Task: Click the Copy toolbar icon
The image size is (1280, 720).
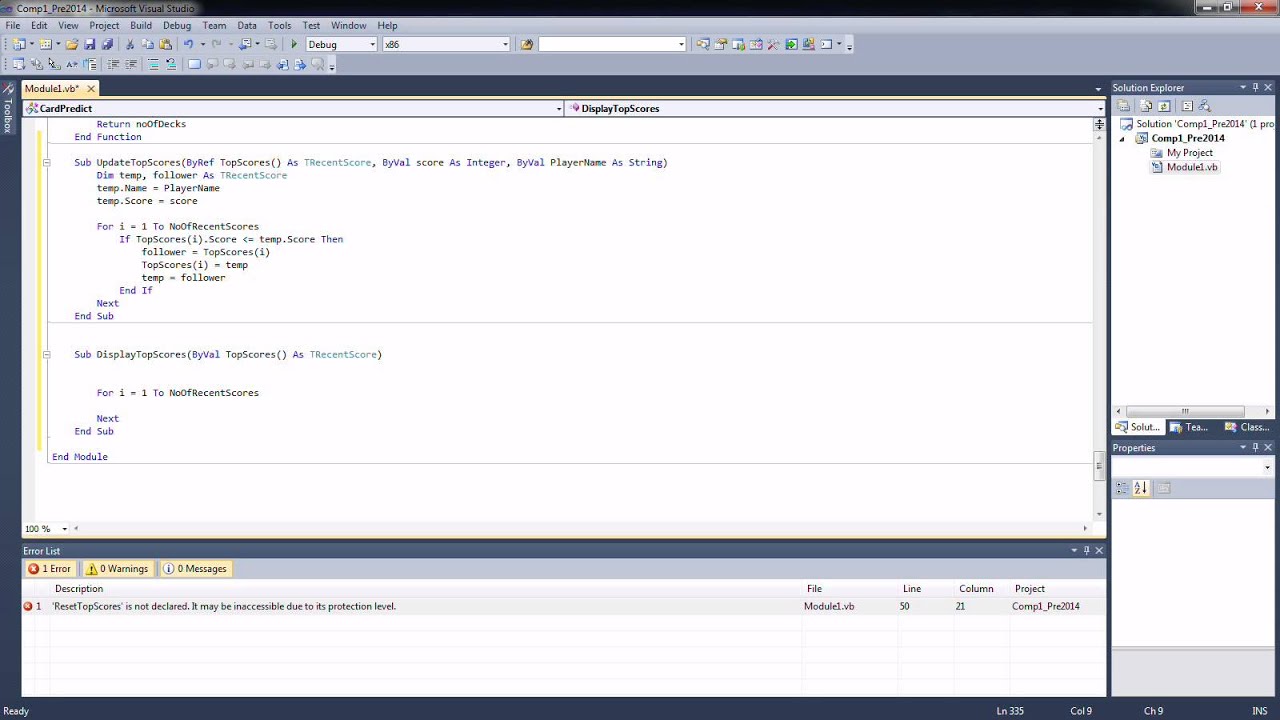Action: [x=148, y=44]
